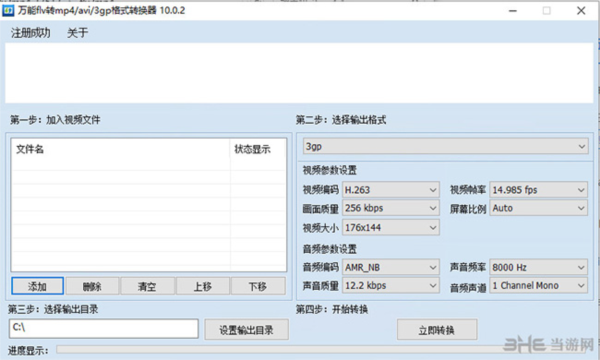Minimize the converter window
The image size is (600, 360).
(513, 11)
